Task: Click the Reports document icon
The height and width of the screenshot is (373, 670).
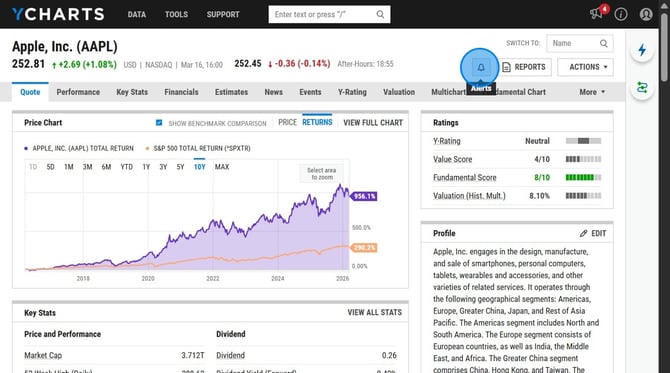Action: [x=506, y=67]
